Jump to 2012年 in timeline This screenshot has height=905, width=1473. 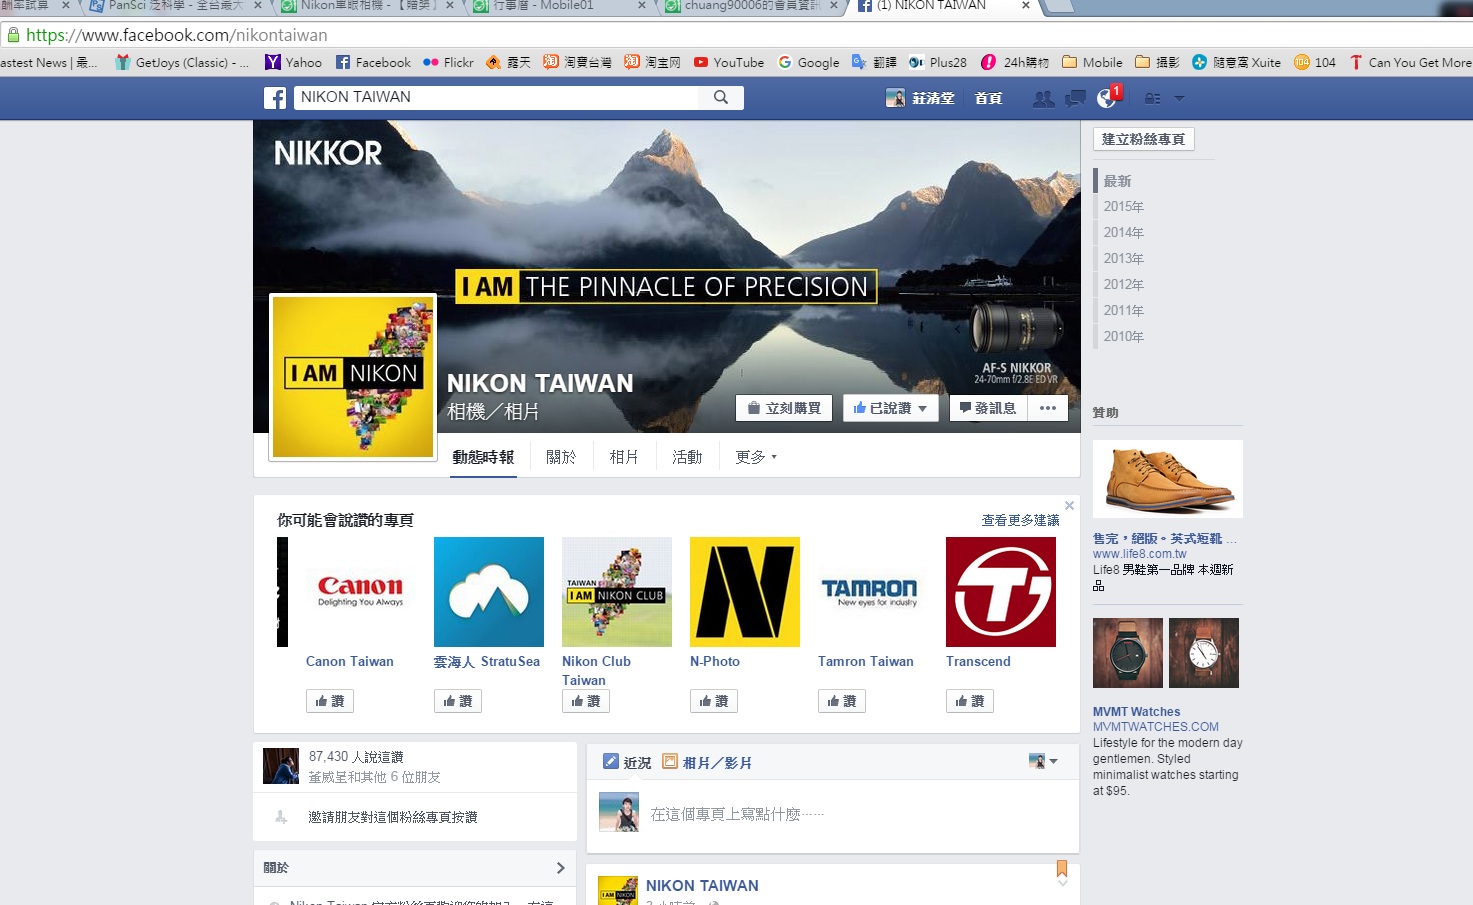tap(1123, 285)
